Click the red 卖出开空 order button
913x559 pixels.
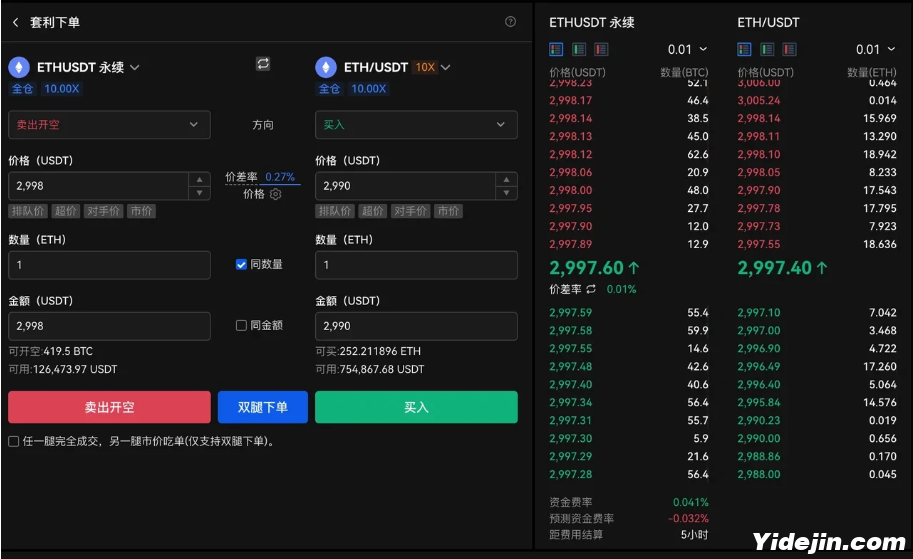point(109,407)
